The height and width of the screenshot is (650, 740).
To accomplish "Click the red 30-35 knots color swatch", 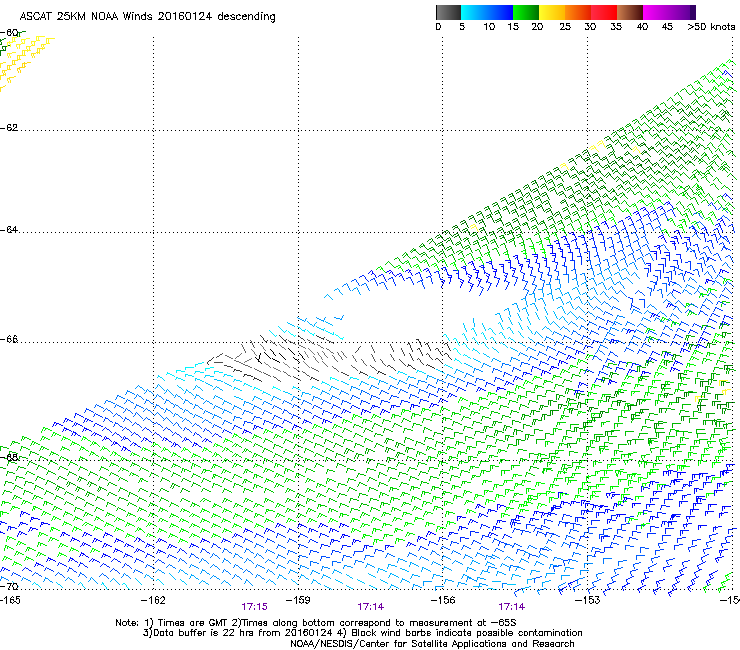I will point(604,12).
